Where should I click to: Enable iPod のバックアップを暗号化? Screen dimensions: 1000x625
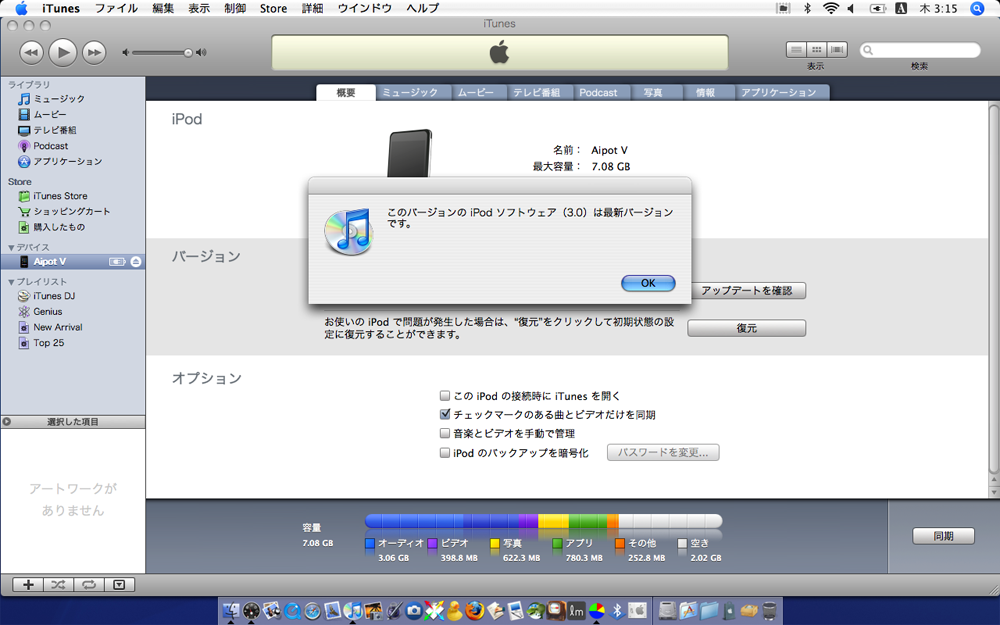point(445,453)
